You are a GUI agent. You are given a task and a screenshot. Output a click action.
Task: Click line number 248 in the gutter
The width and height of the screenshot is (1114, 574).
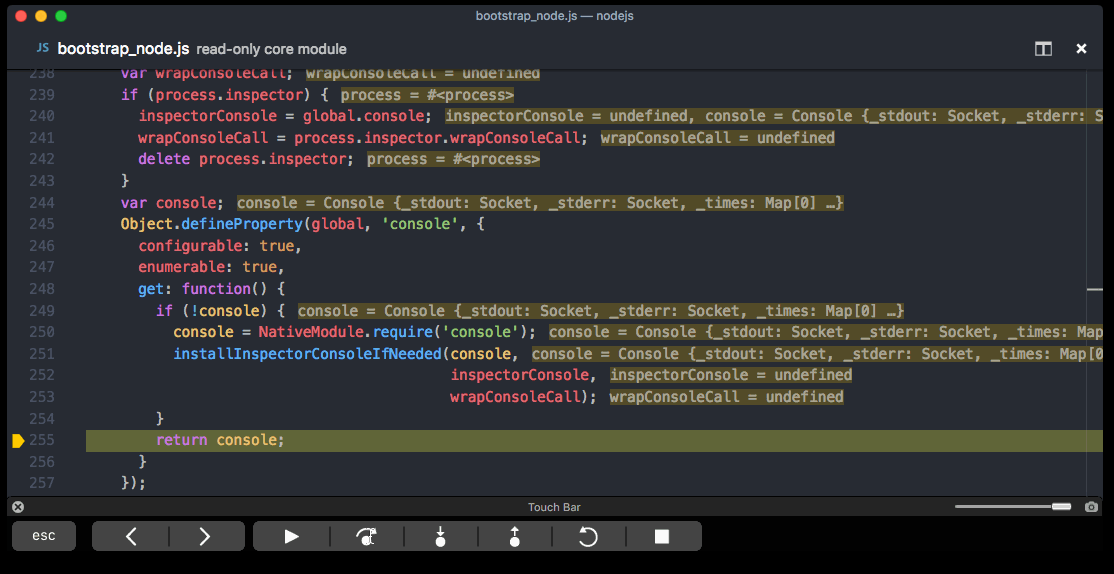pyautogui.click(x=42, y=289)
